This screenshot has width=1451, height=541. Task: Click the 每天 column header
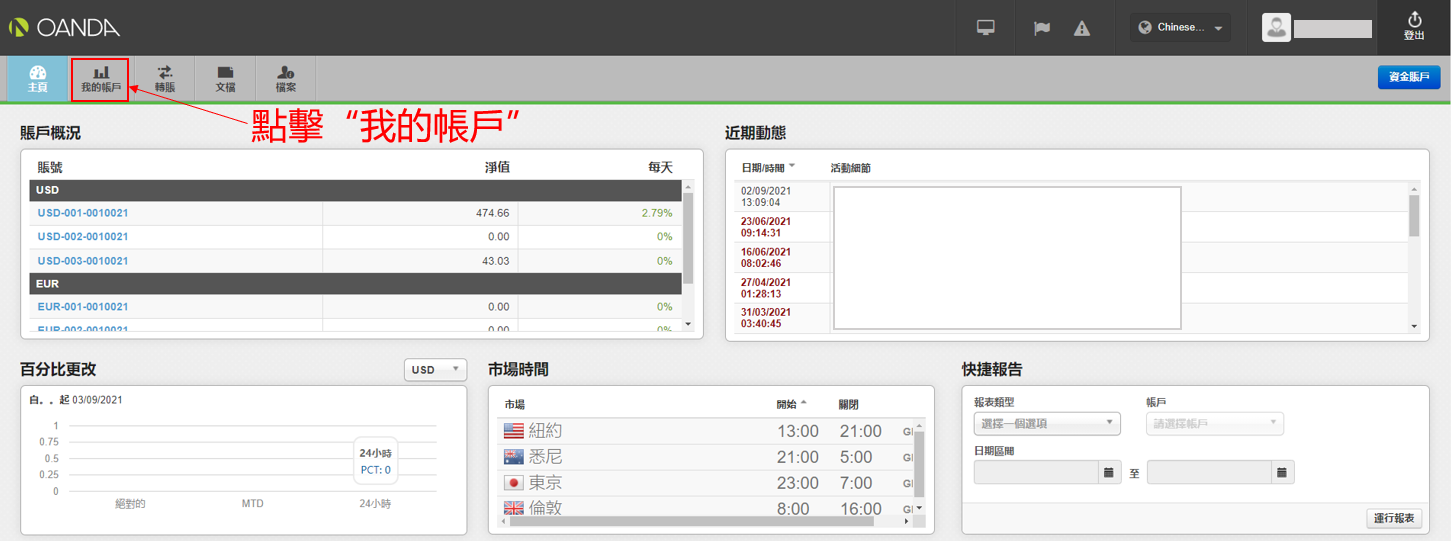click(660, 167)
